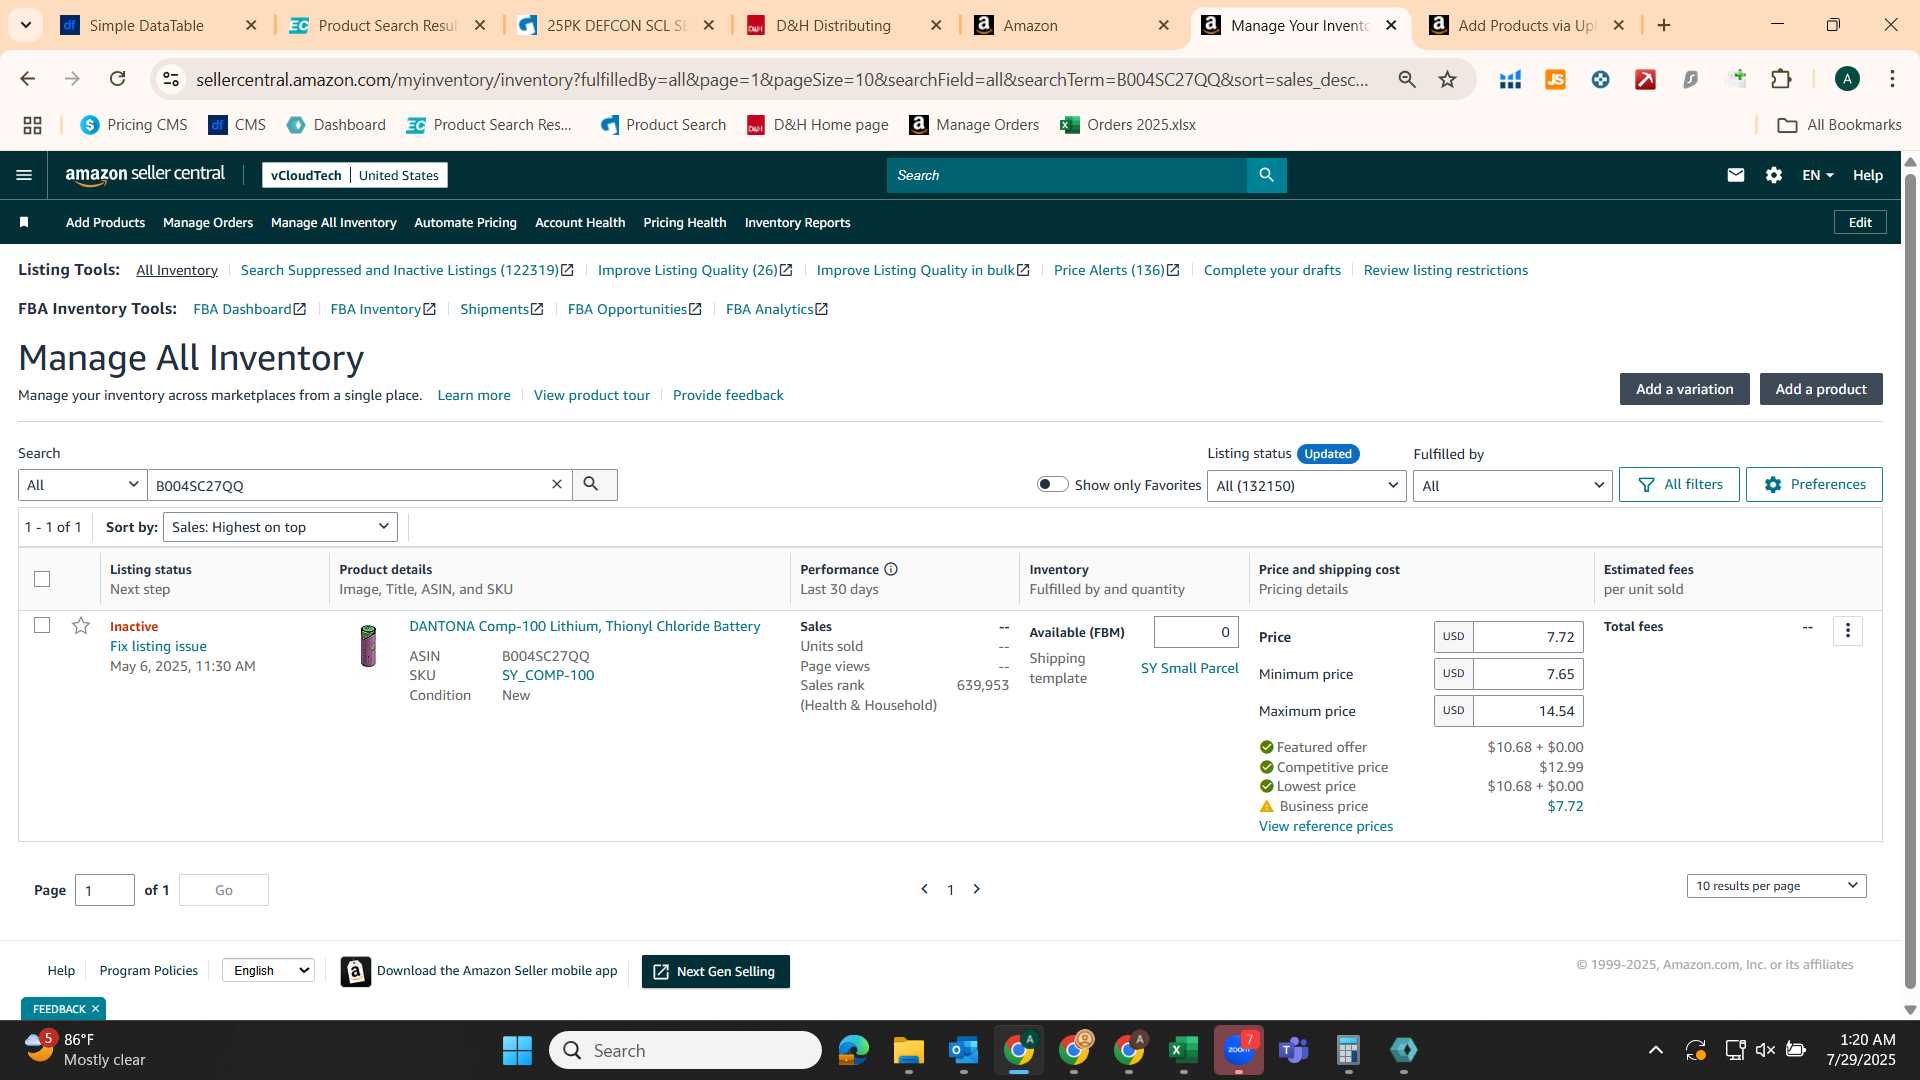Open the All filters button
The image size is (1920, 1080).
[1679, 484]
